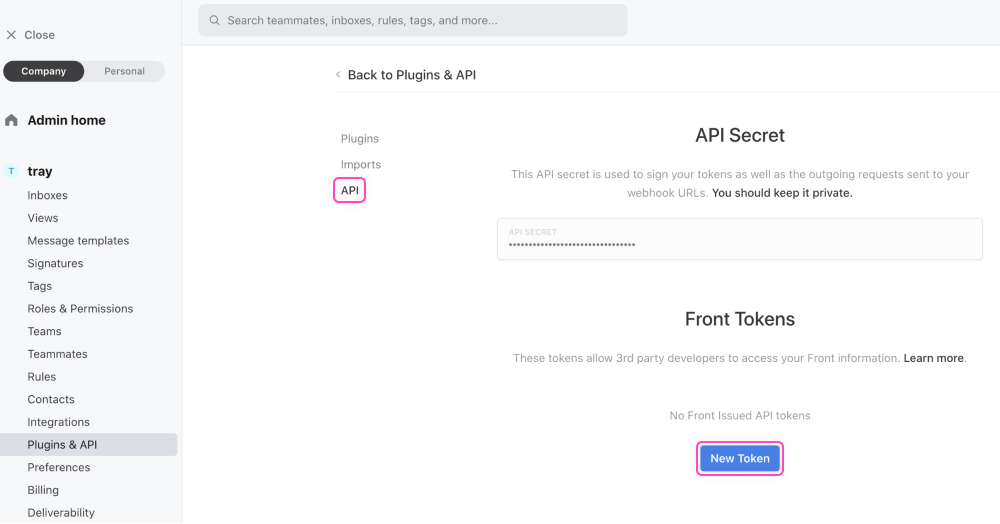Open the Imports tab
The width and height of the screenshot is (1000, 524).
tap(360, 165)
